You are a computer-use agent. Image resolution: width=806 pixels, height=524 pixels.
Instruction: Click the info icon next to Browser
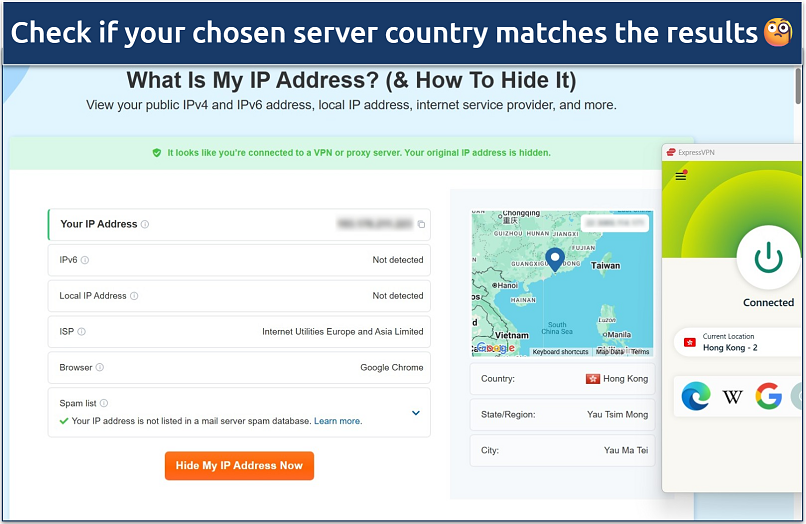coord(100,368)
